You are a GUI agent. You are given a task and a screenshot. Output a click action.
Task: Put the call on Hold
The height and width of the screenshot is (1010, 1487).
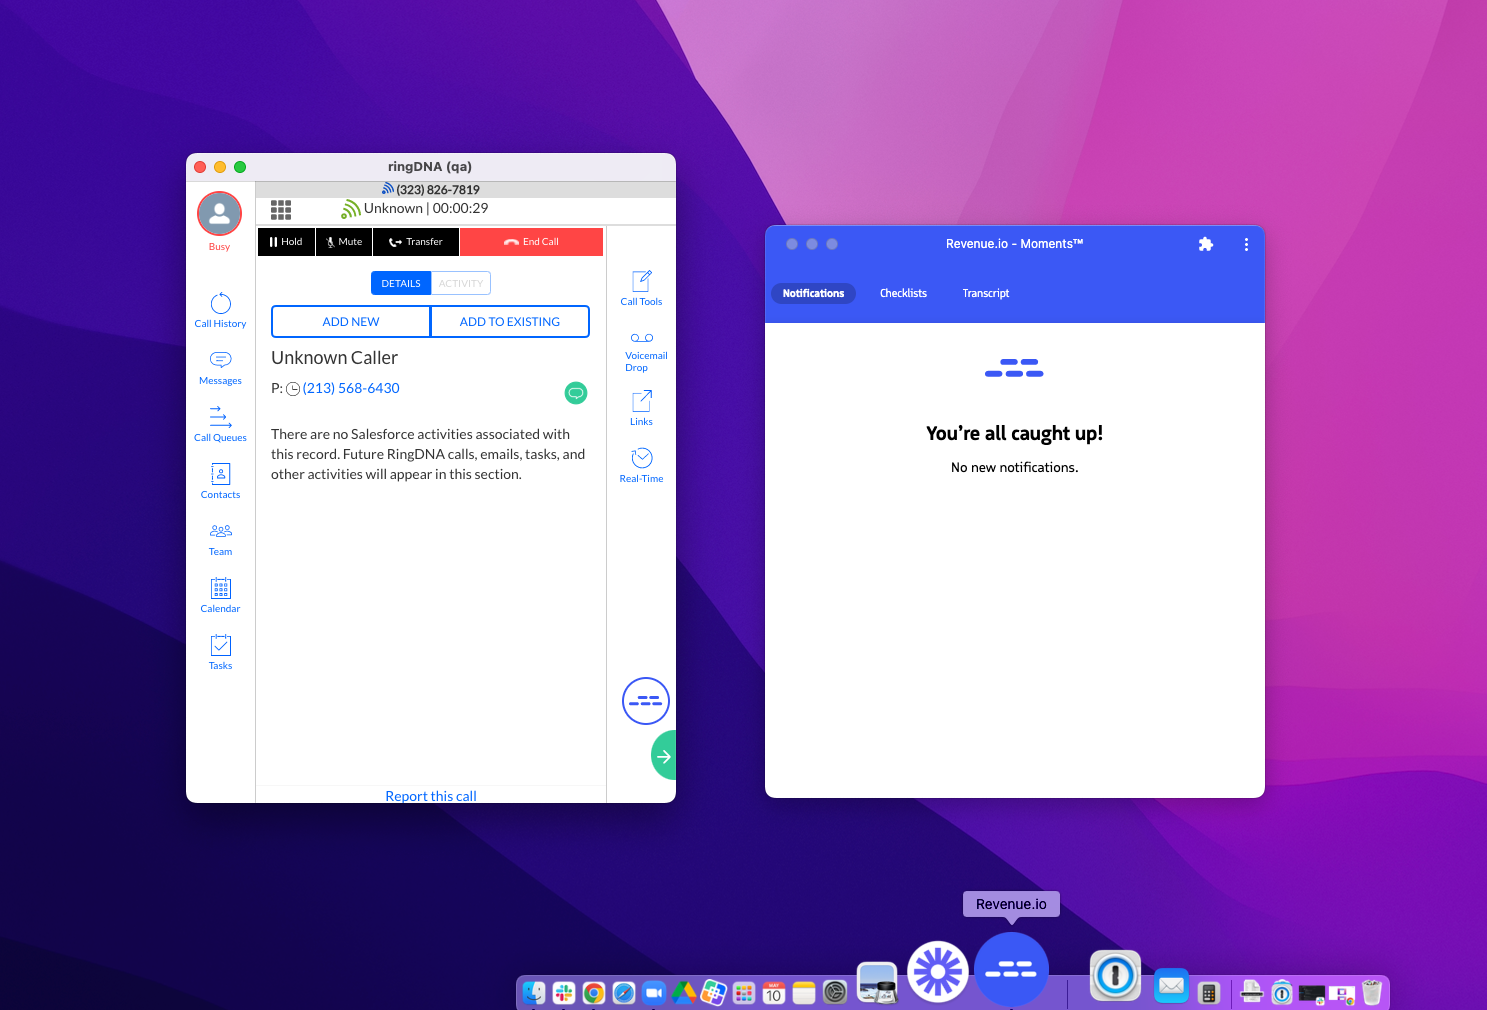[x=286, y=242]
